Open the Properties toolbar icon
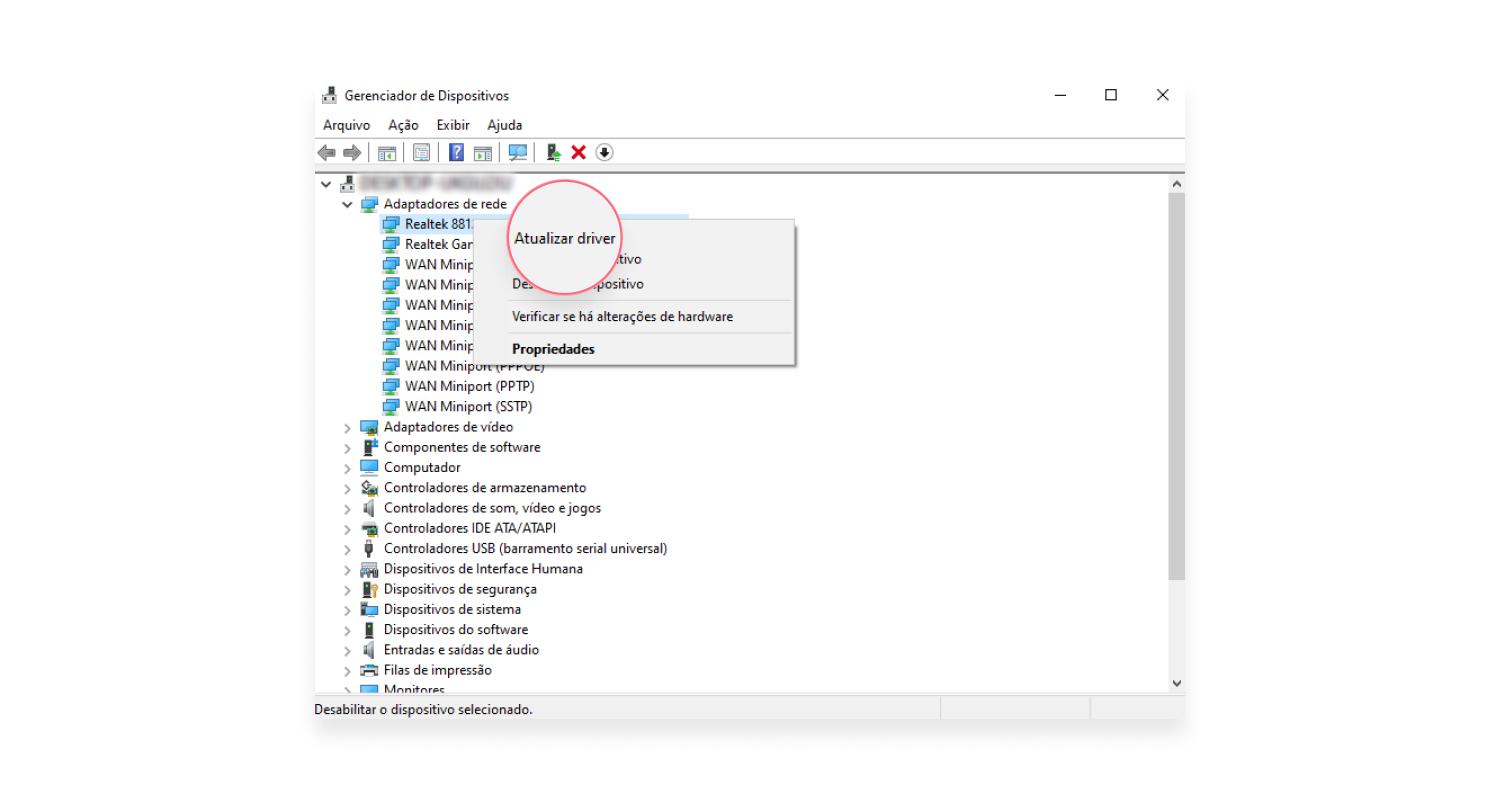This screenshot has width=1500, height=800. point(421,152)
